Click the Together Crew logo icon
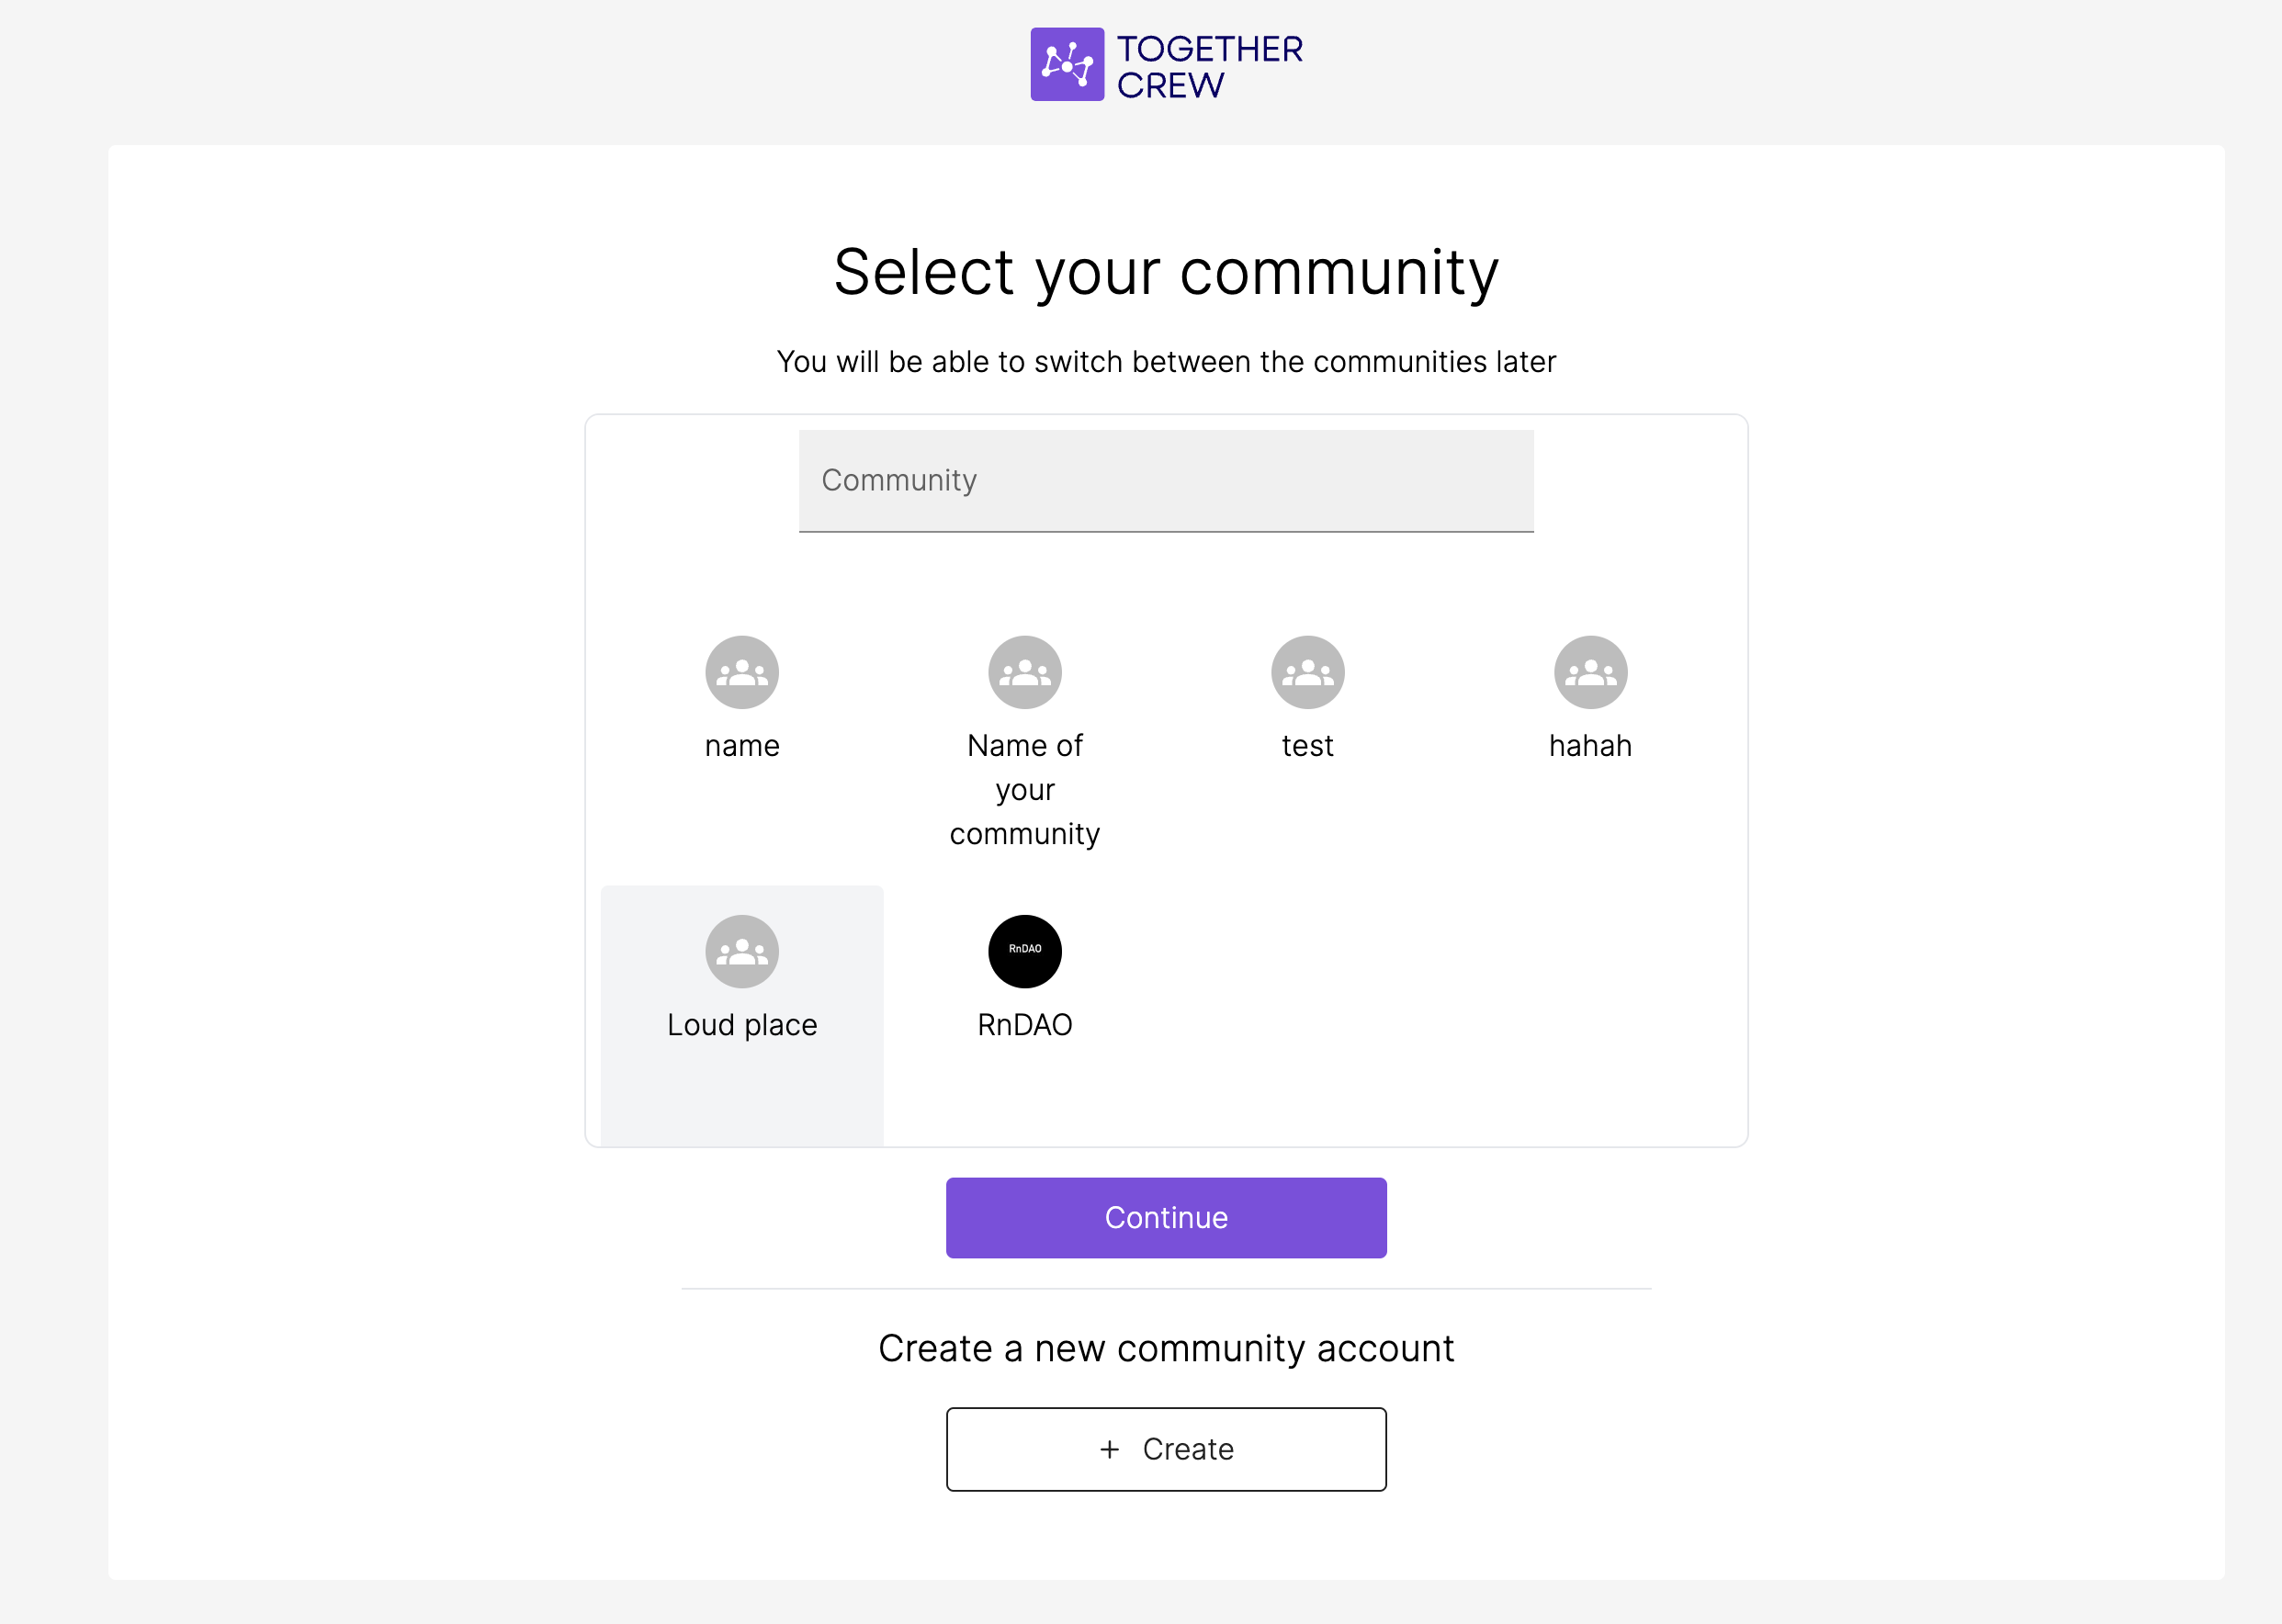The height and width of the screenshot is (1624, 2282). point(1067,64)
